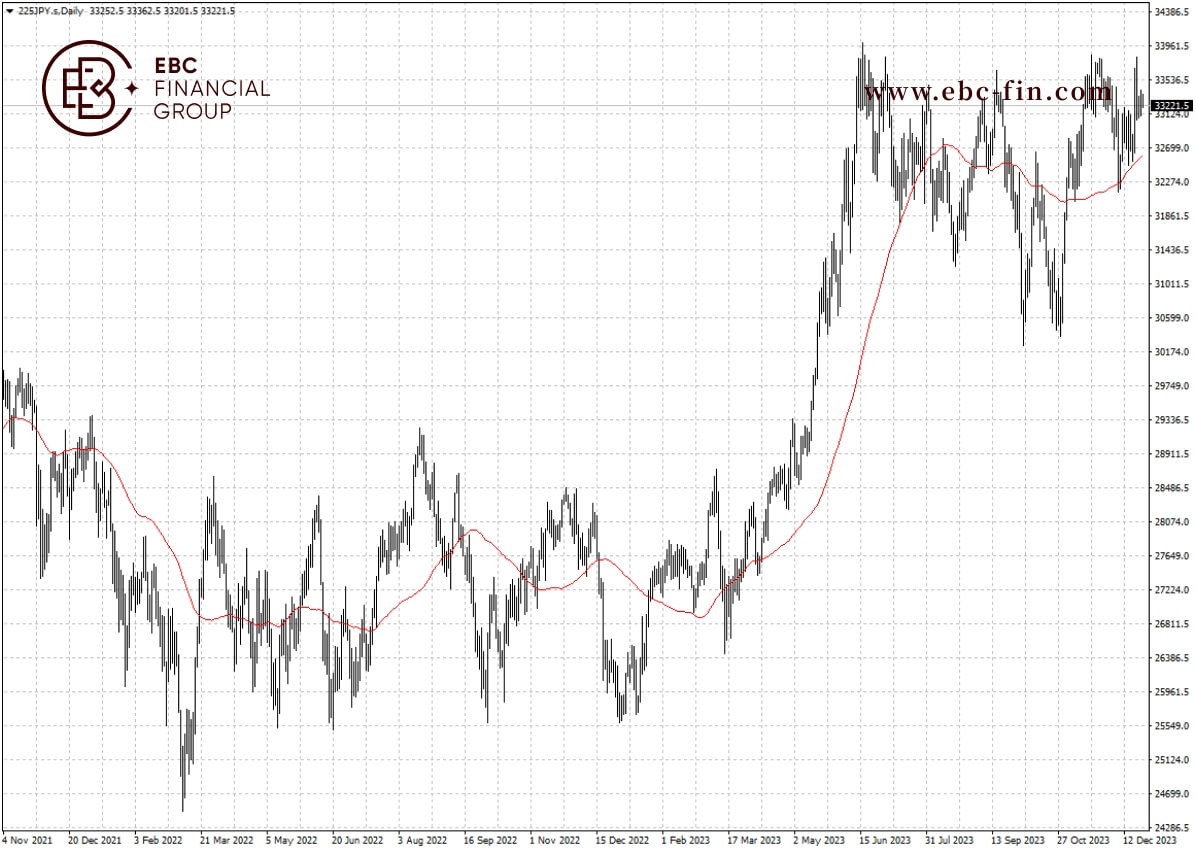The width and height of the screenshot is (1196, 852).
Task: Select the current price tag 33221.5
Action: 1172,105
